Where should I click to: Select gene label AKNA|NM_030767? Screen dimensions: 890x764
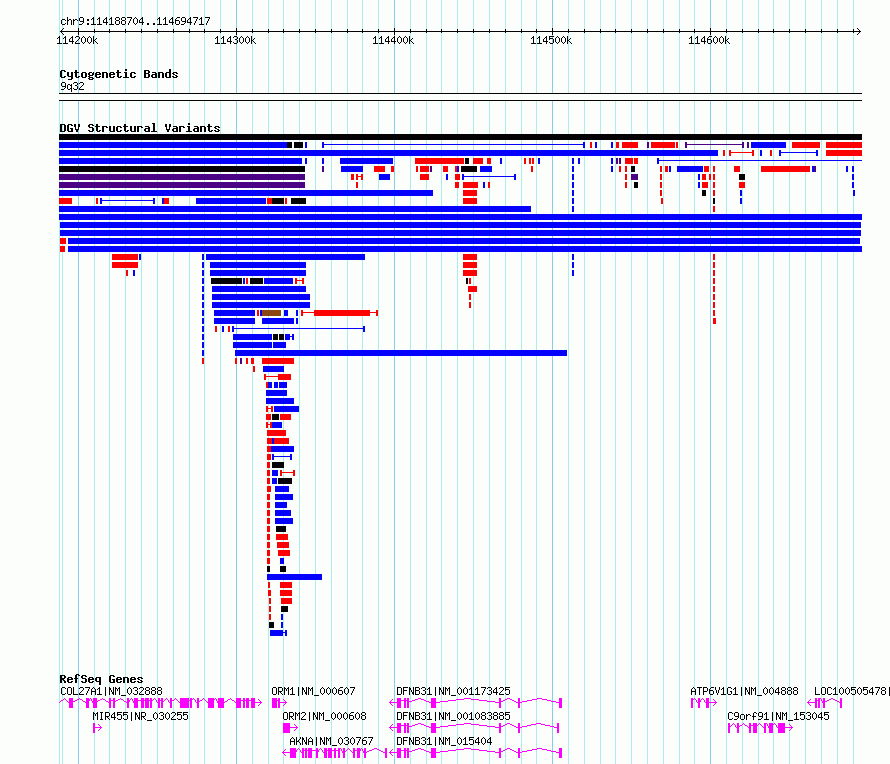[x=331, y=741]
